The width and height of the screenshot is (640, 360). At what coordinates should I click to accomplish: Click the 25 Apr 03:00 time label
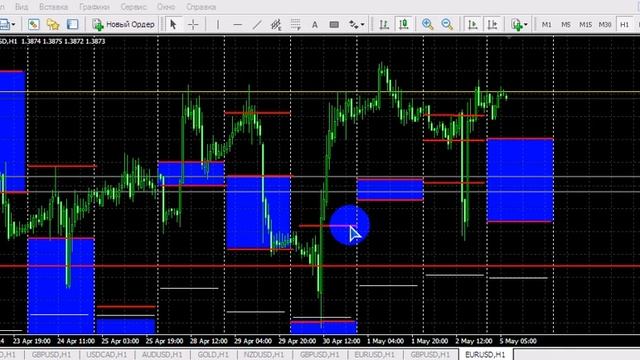(120, 341)
